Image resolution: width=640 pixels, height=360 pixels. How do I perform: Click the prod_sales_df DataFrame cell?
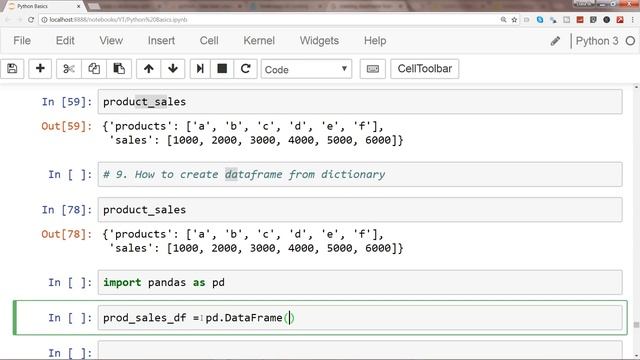click(x=360, y=318)
